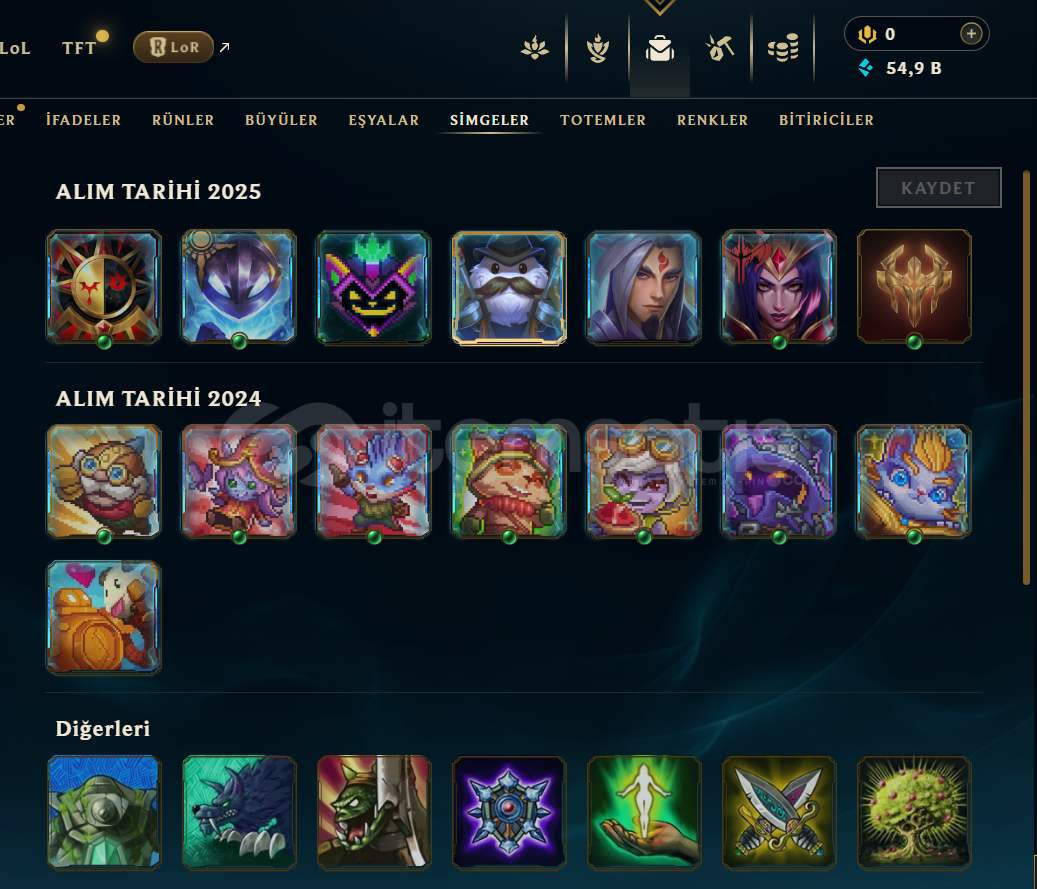Image resolution: width=1037 pixels, height=889 pixels.
Task: Click the KAYDET button
Action: click(x=938, y=188)
